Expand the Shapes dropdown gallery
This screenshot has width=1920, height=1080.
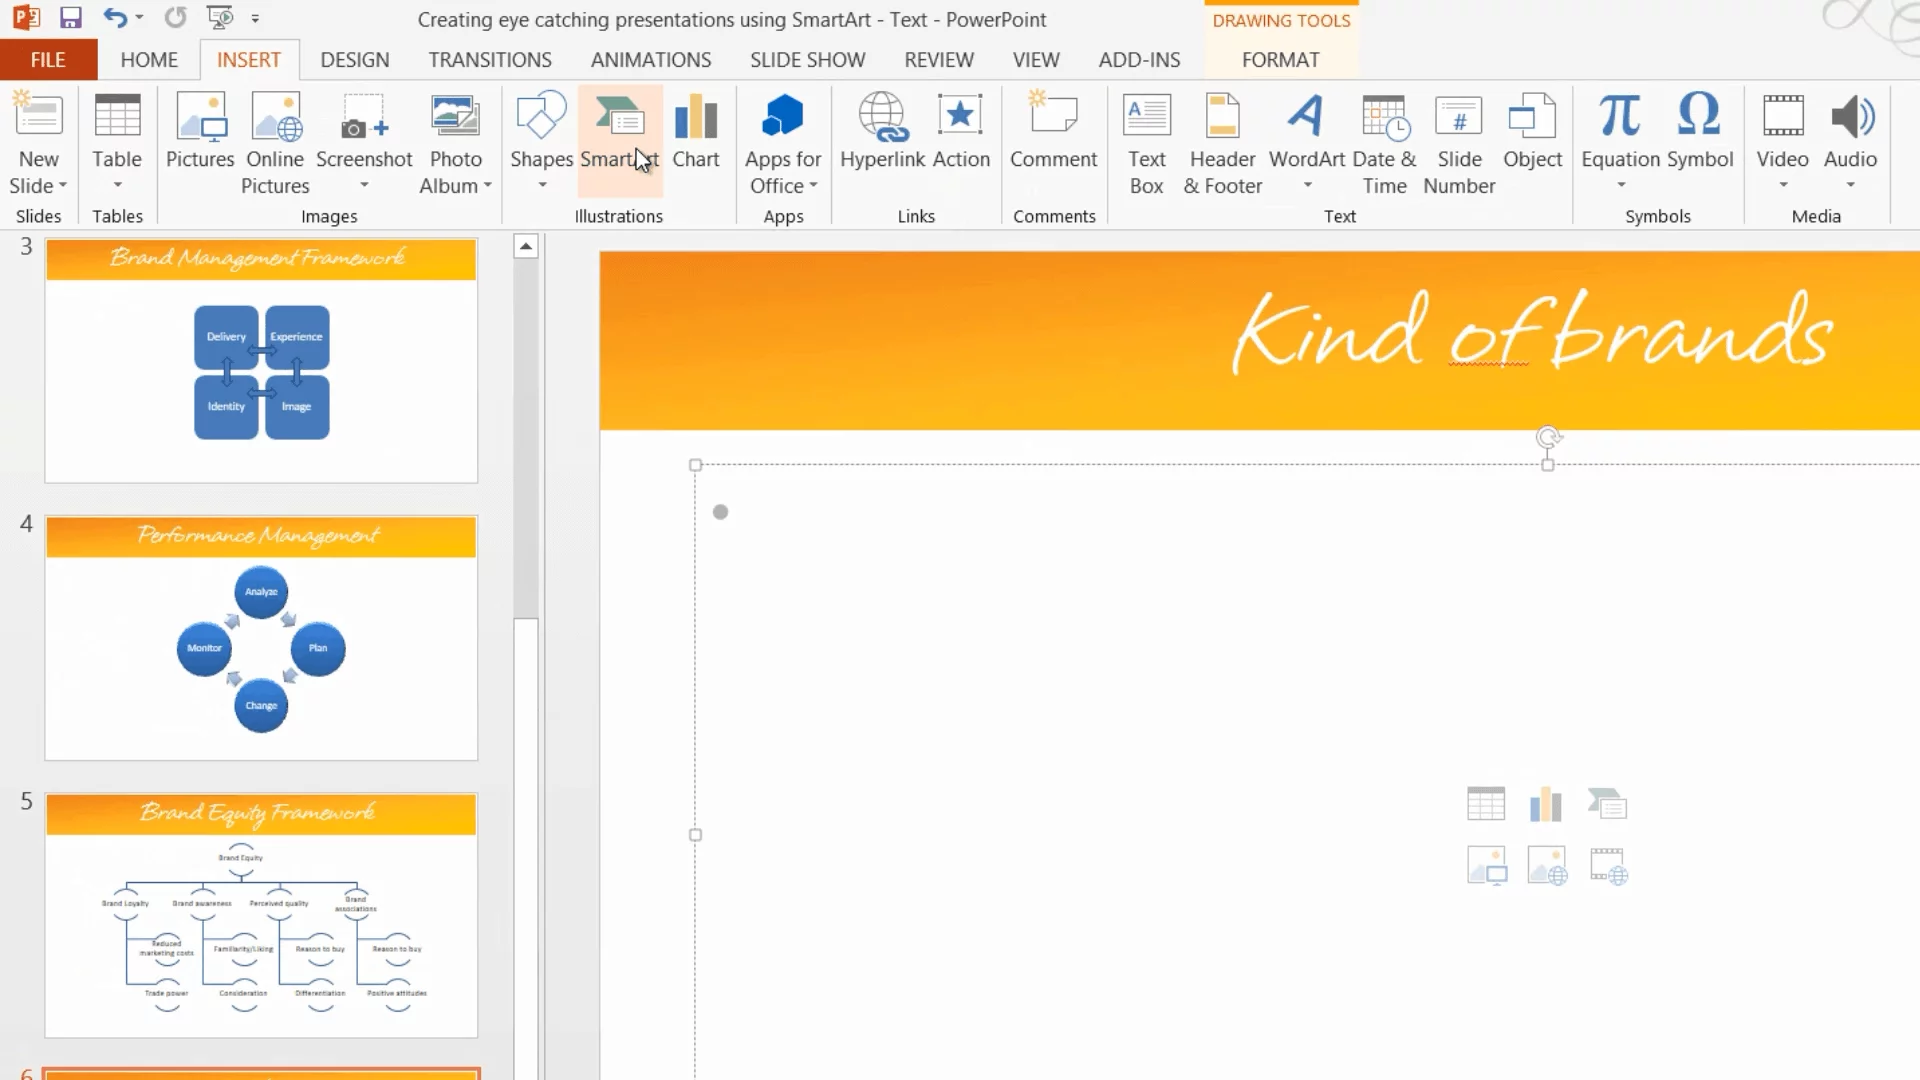click(x=541, y=186)
